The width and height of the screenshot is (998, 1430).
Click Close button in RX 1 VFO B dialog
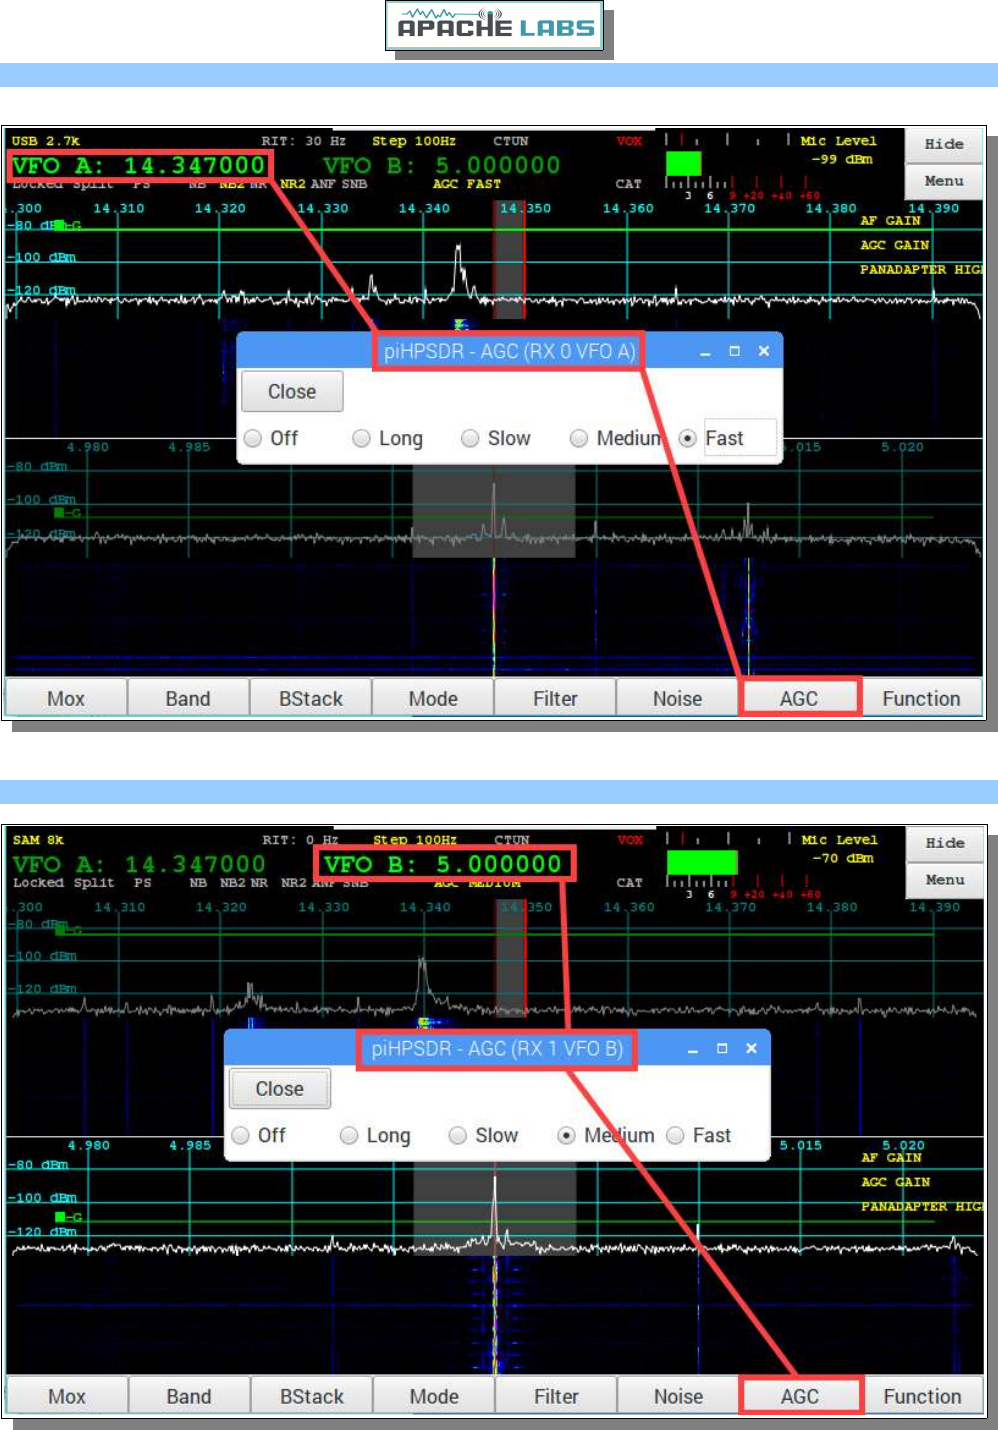tap(280, 1089)
